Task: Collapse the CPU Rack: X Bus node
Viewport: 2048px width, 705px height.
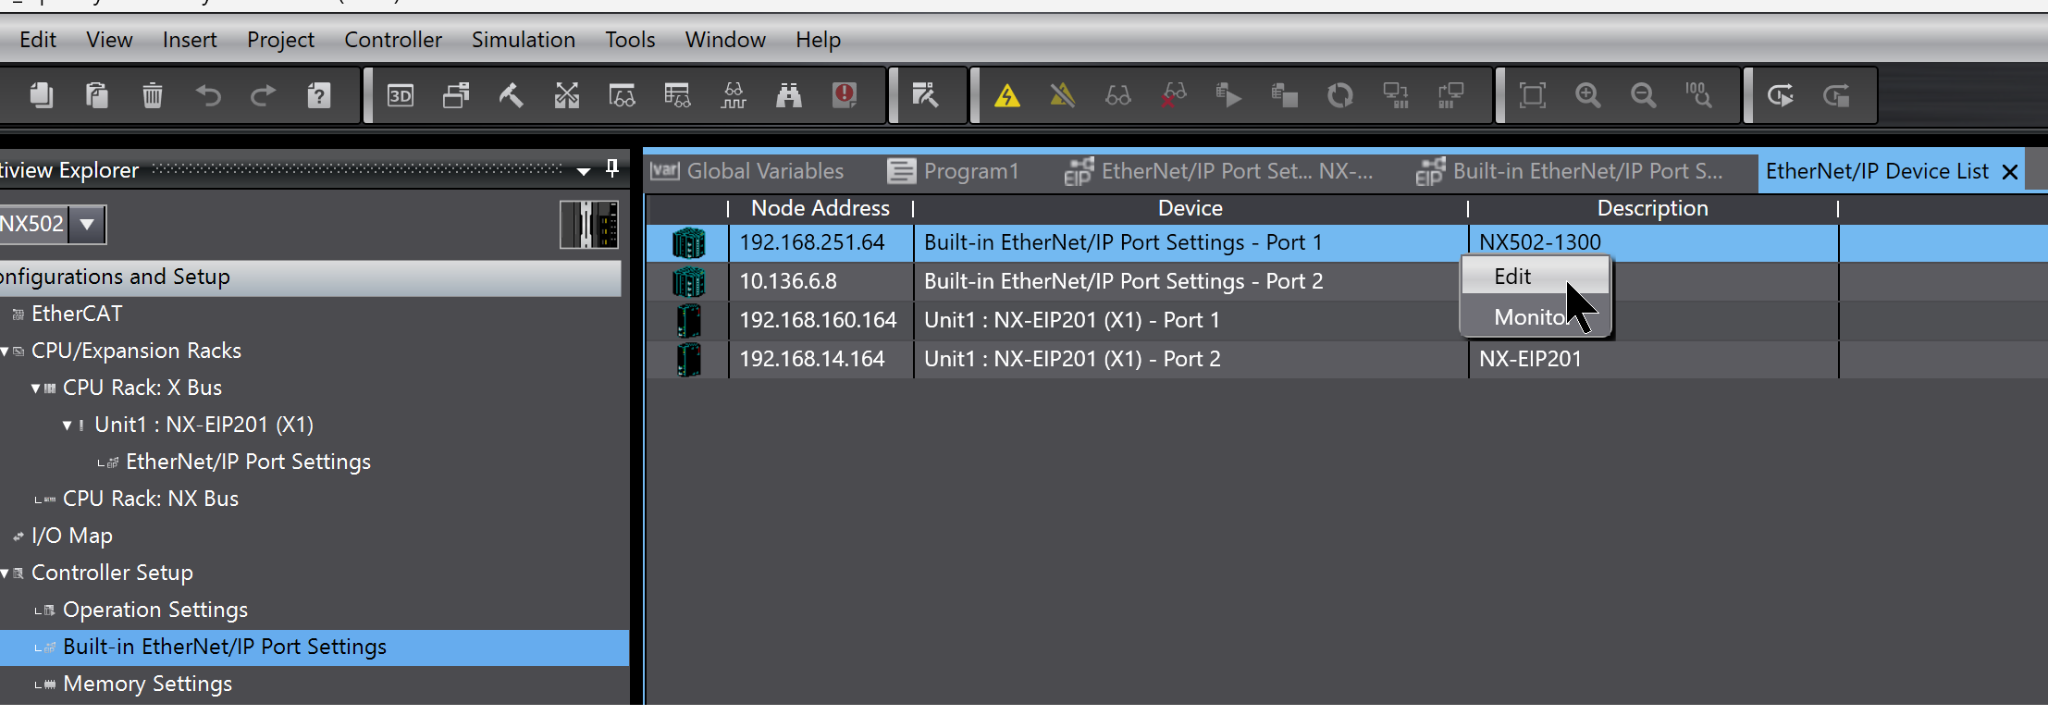Action: click(x=37, y=388)
